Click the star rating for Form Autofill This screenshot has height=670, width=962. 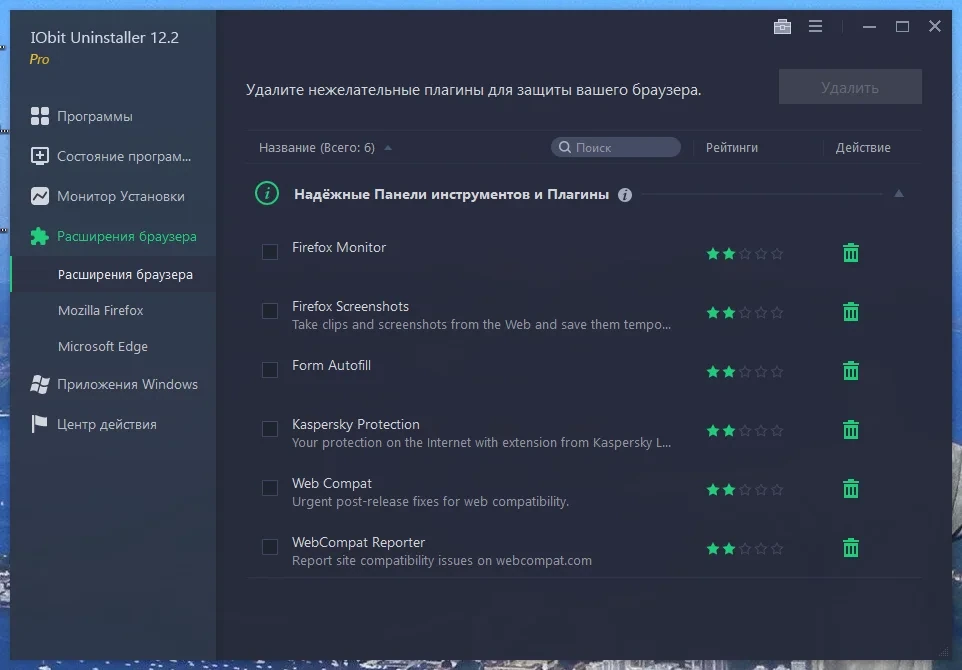coord(745,371)
